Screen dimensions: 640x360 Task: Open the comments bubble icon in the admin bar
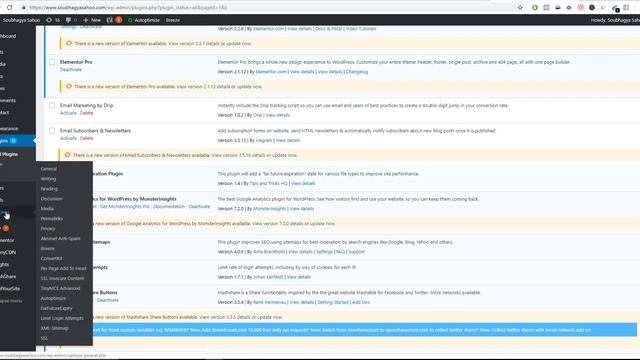click(71, 20)
